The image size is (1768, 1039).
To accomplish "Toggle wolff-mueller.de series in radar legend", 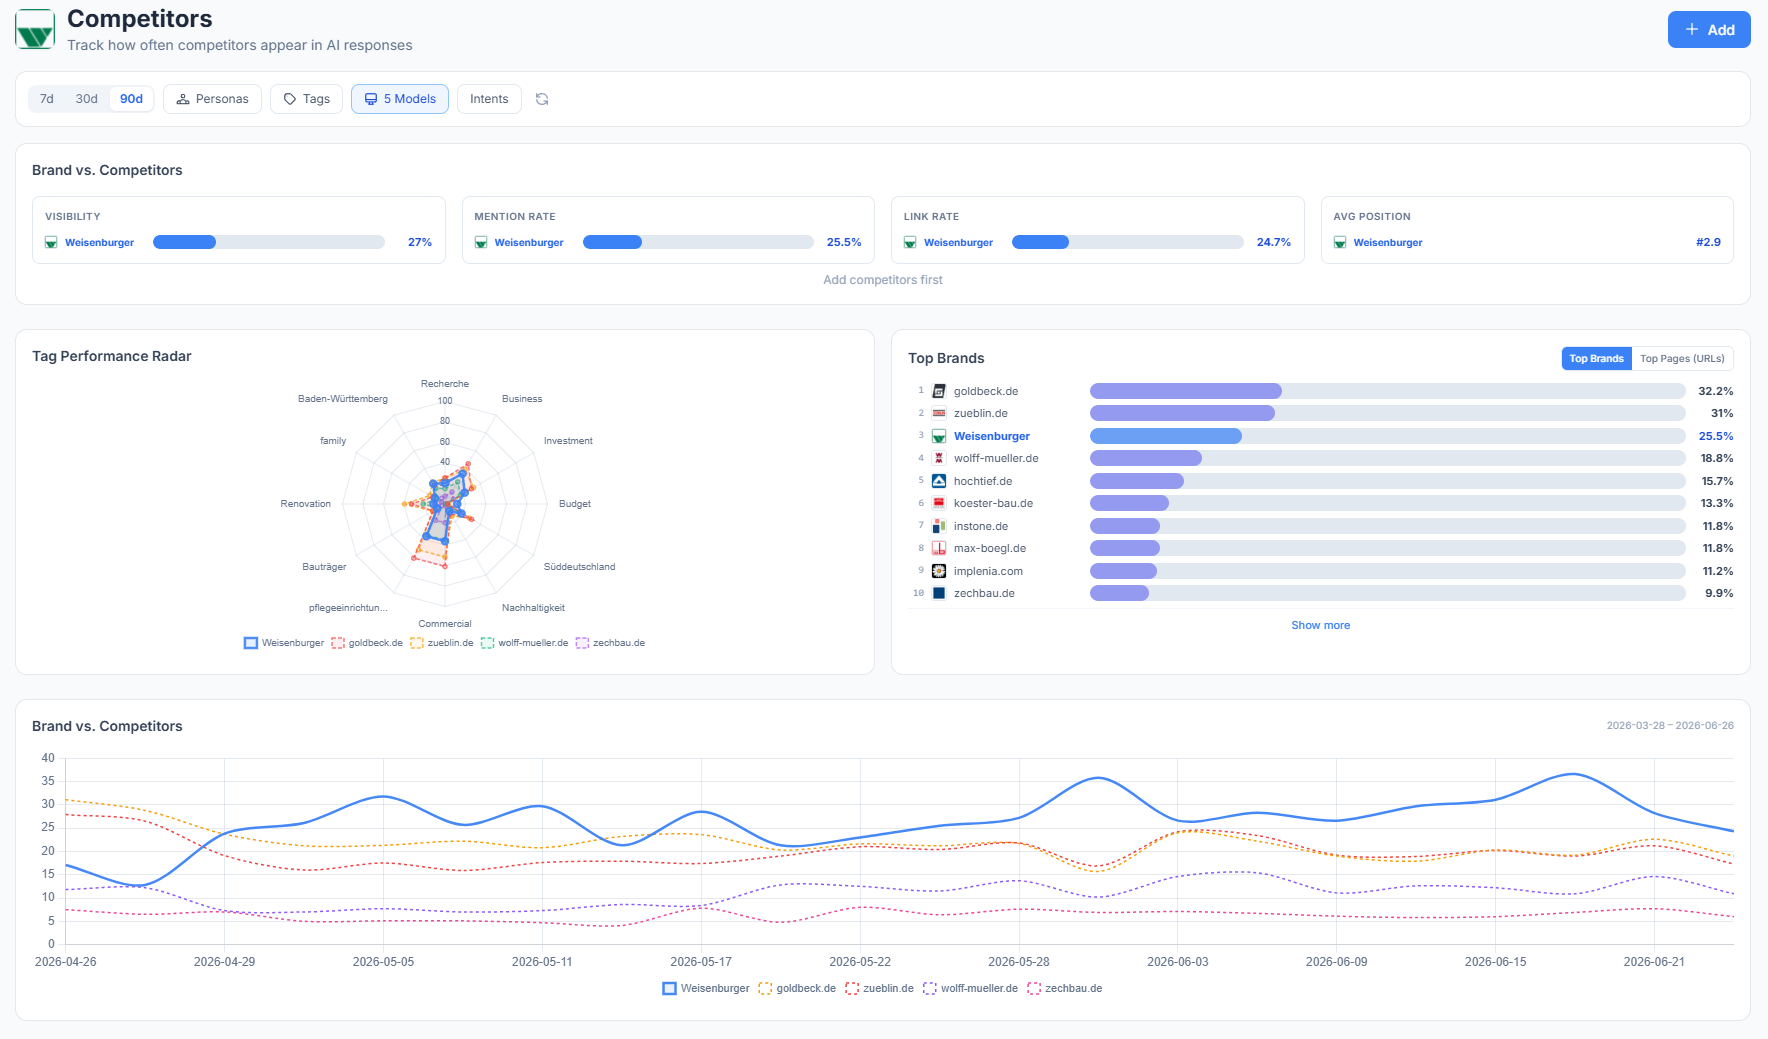I will pos(524,643).
